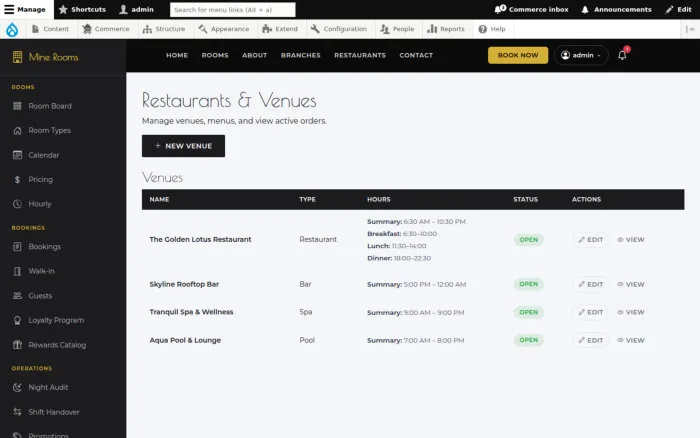The height and width of the screenshot is (438, 700).
Task: Click the Edit pencil icon in toolbar
Action: [x=669, y=9]
